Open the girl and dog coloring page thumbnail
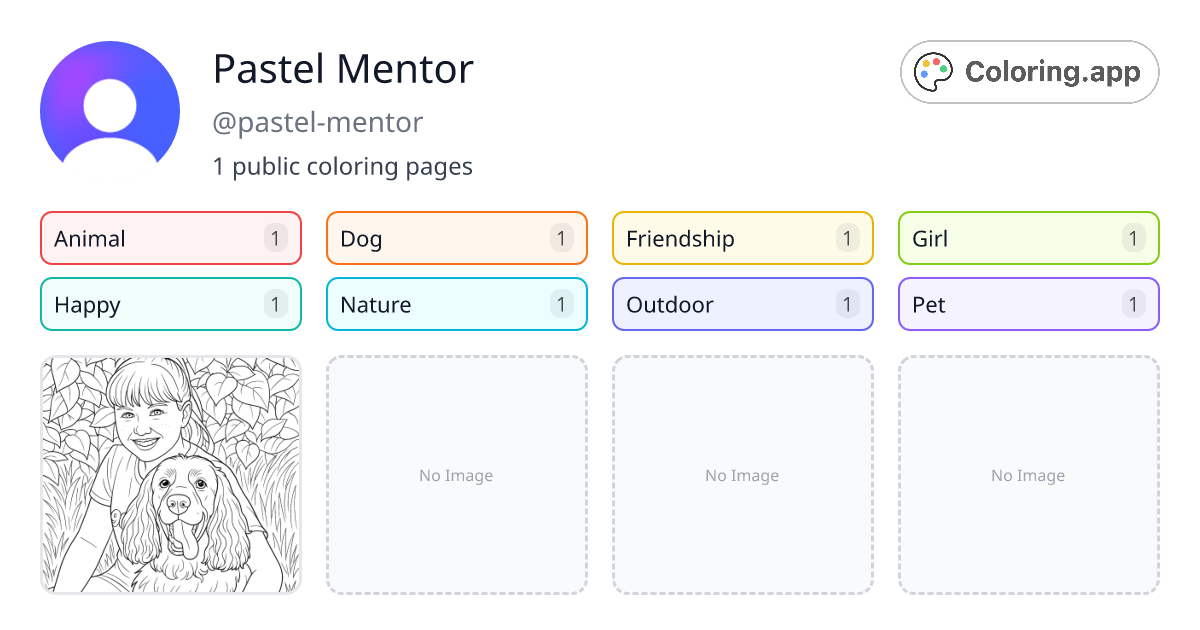Image resolution: width=1200 pixels, height=630 pixels. [170, 475]
